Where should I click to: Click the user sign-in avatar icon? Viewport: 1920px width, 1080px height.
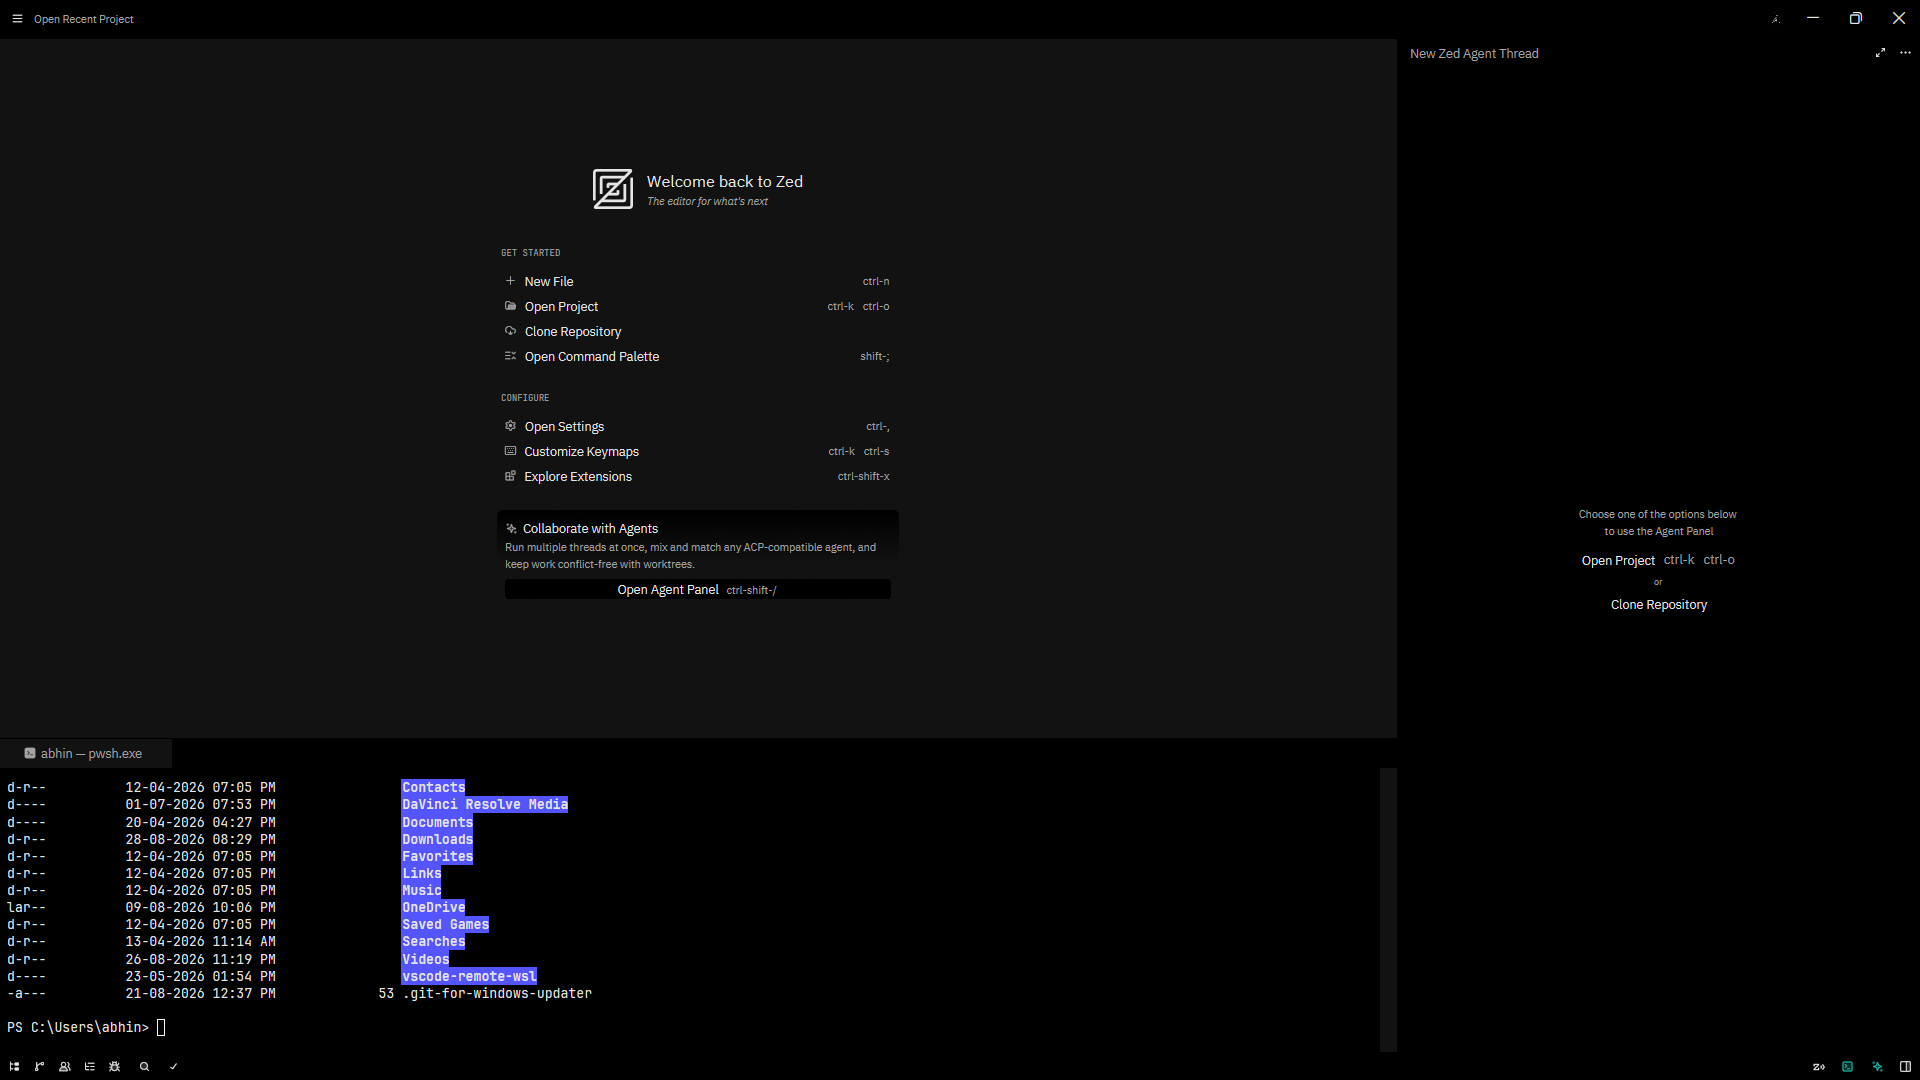(x=1776, y=19)
